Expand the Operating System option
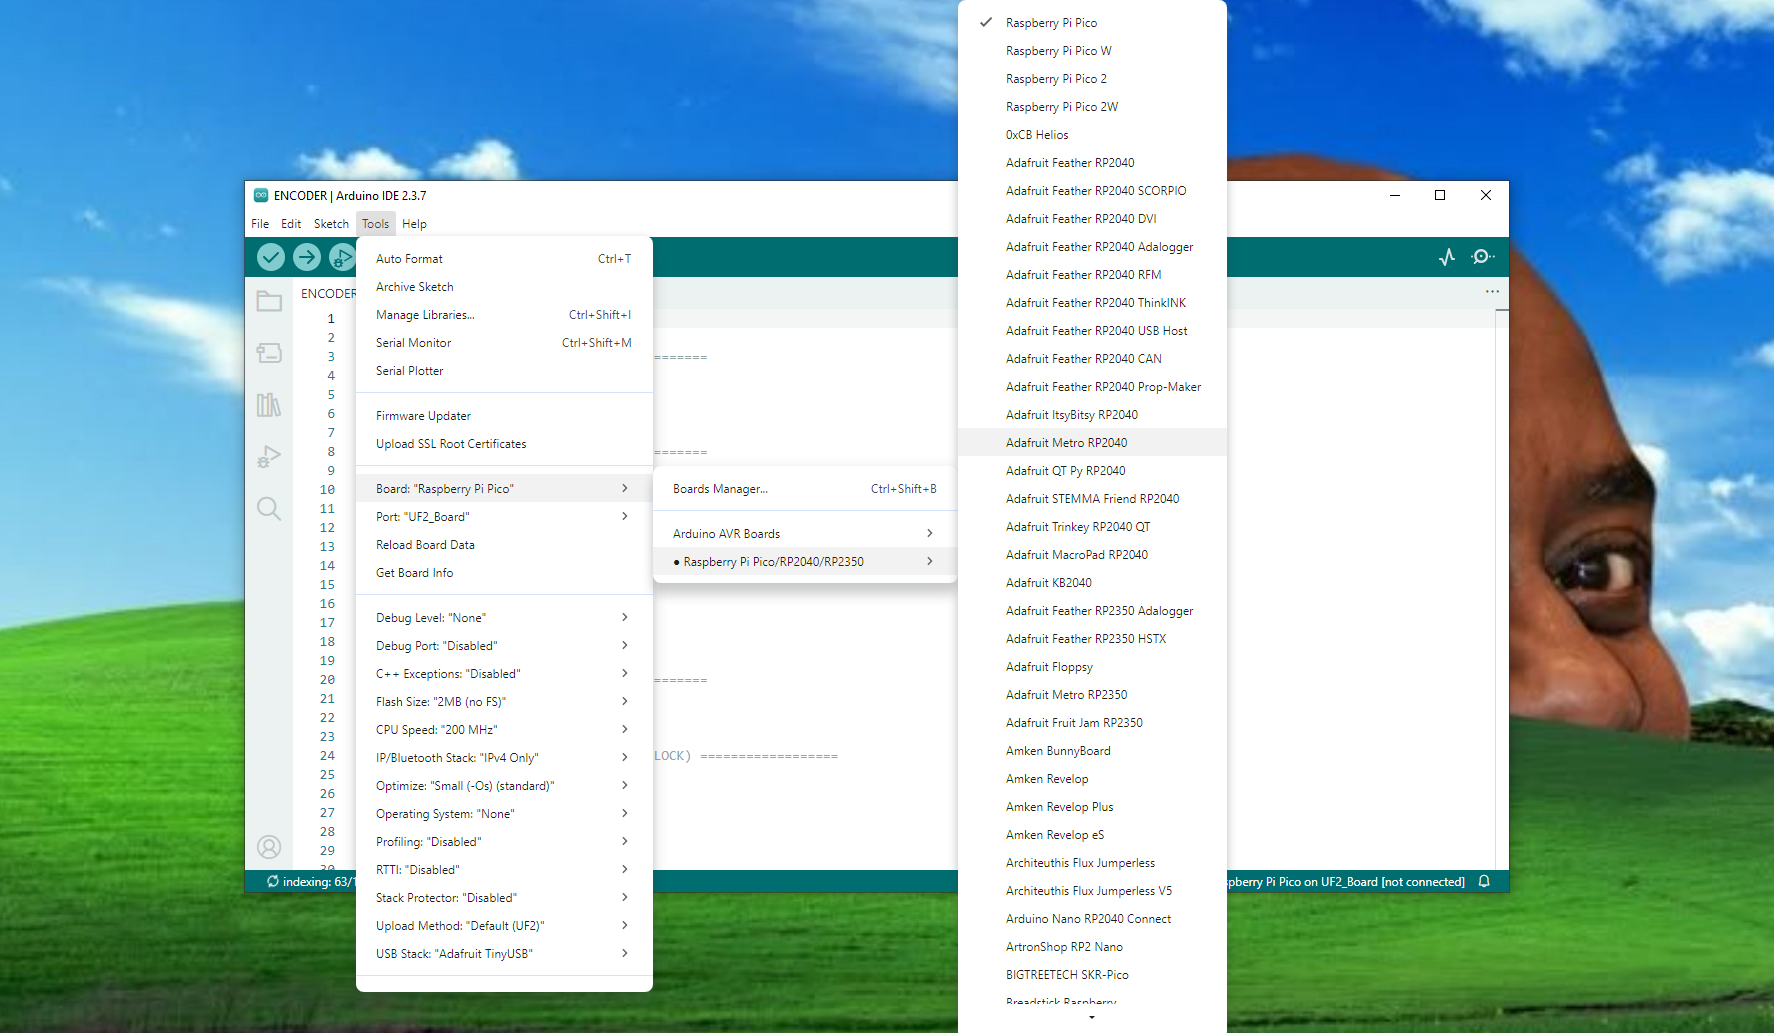The image size is (1774, 1033). (x=504, y=814)
